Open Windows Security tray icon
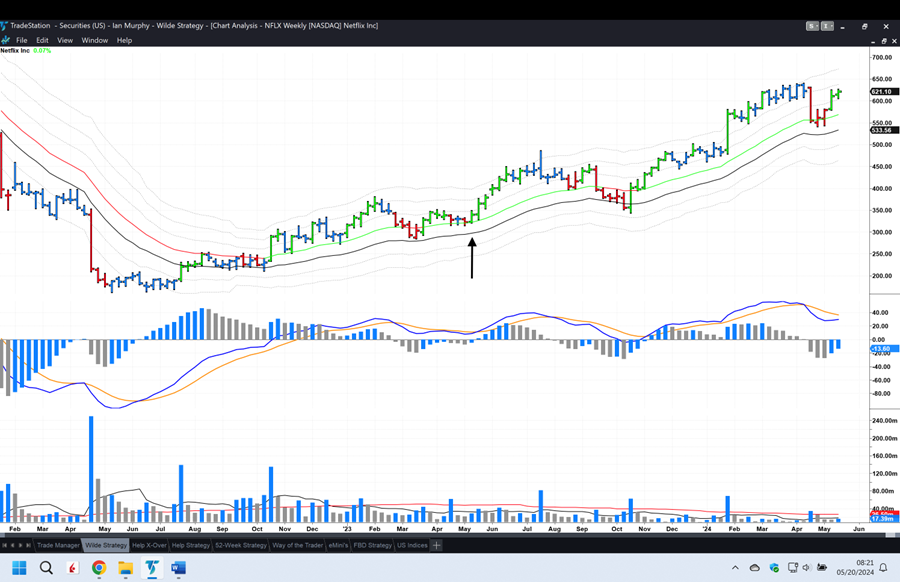 click(774, 568)
